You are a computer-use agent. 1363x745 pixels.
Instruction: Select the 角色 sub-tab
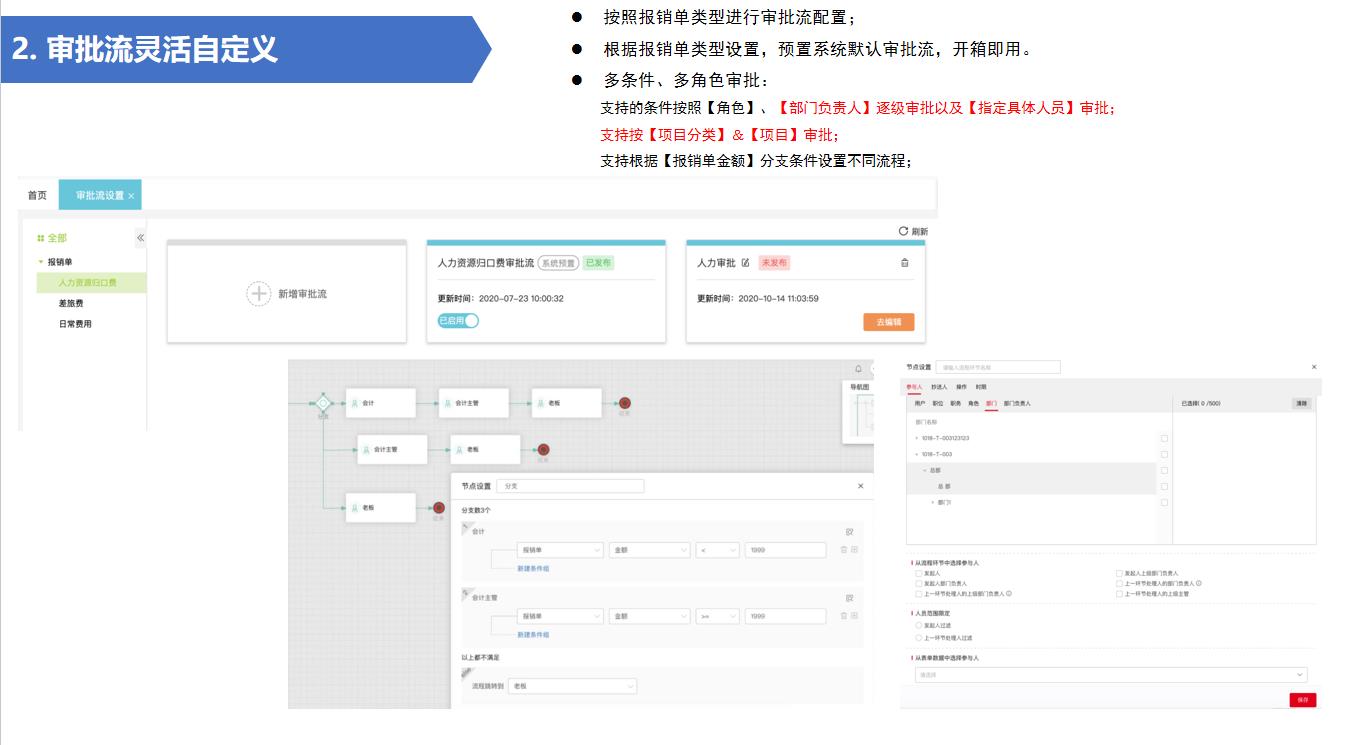pos(973,403)
